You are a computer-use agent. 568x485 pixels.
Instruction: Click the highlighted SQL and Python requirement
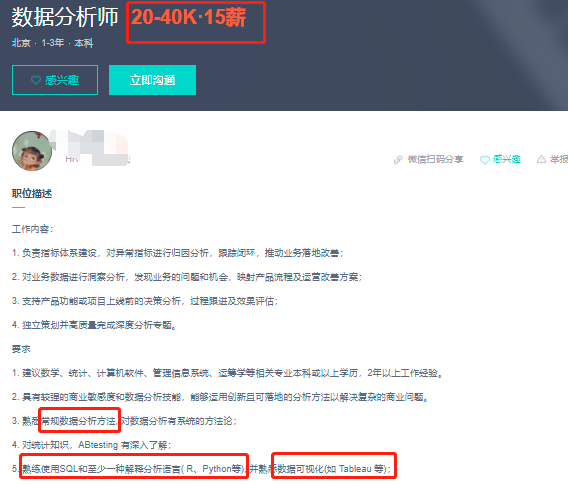(133, 469)
